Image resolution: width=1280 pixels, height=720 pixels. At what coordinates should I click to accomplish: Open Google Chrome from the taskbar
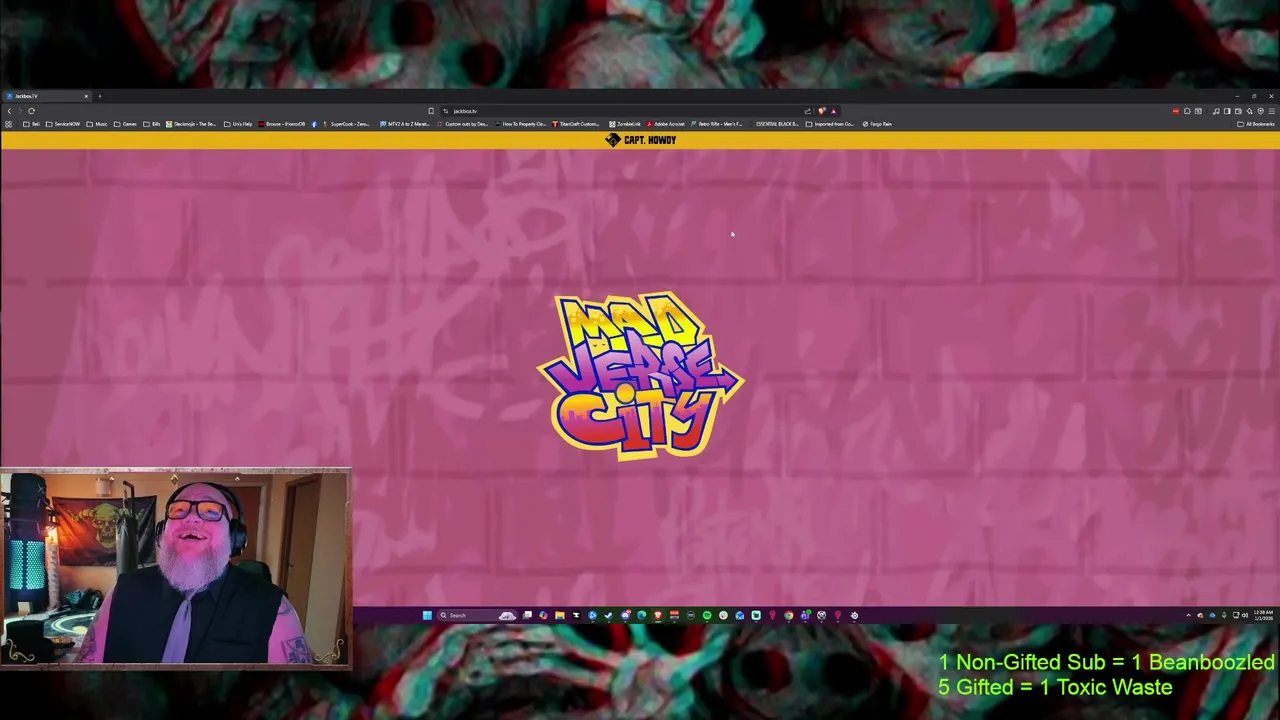(789, 615)
